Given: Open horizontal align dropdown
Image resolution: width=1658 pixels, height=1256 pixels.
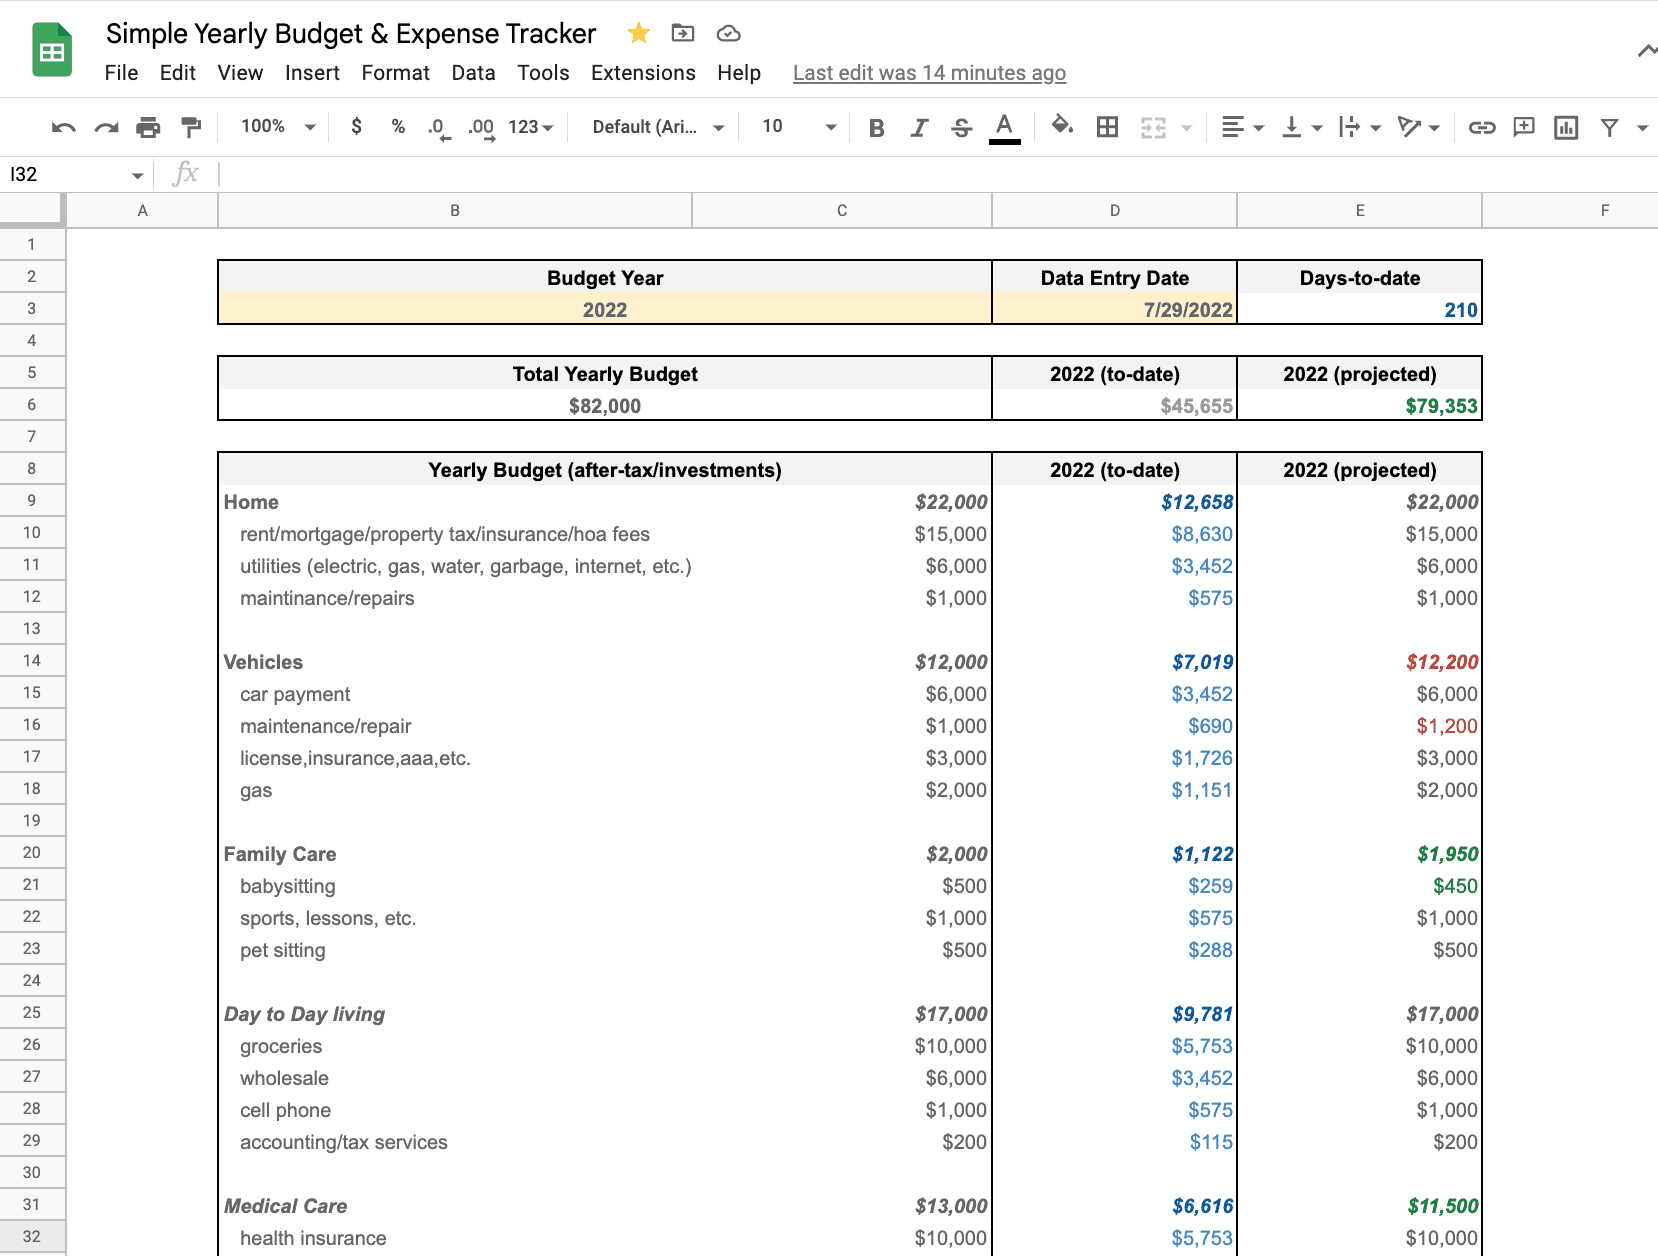Looking at the screenshot, I should tap(1243, 127).
